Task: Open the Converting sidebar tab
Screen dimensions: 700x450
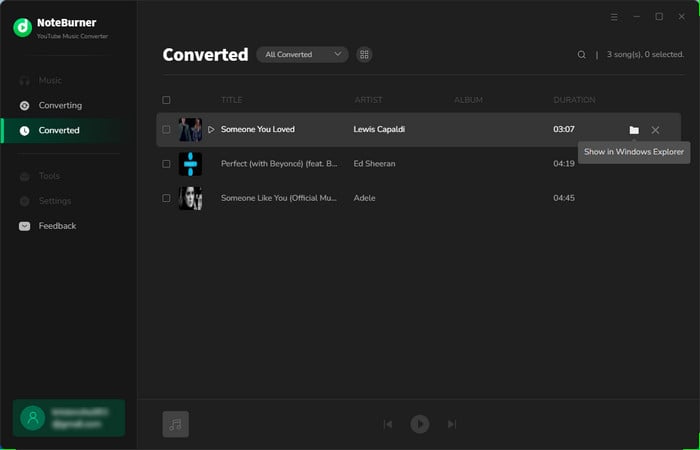Action: (x=60, y=105)
